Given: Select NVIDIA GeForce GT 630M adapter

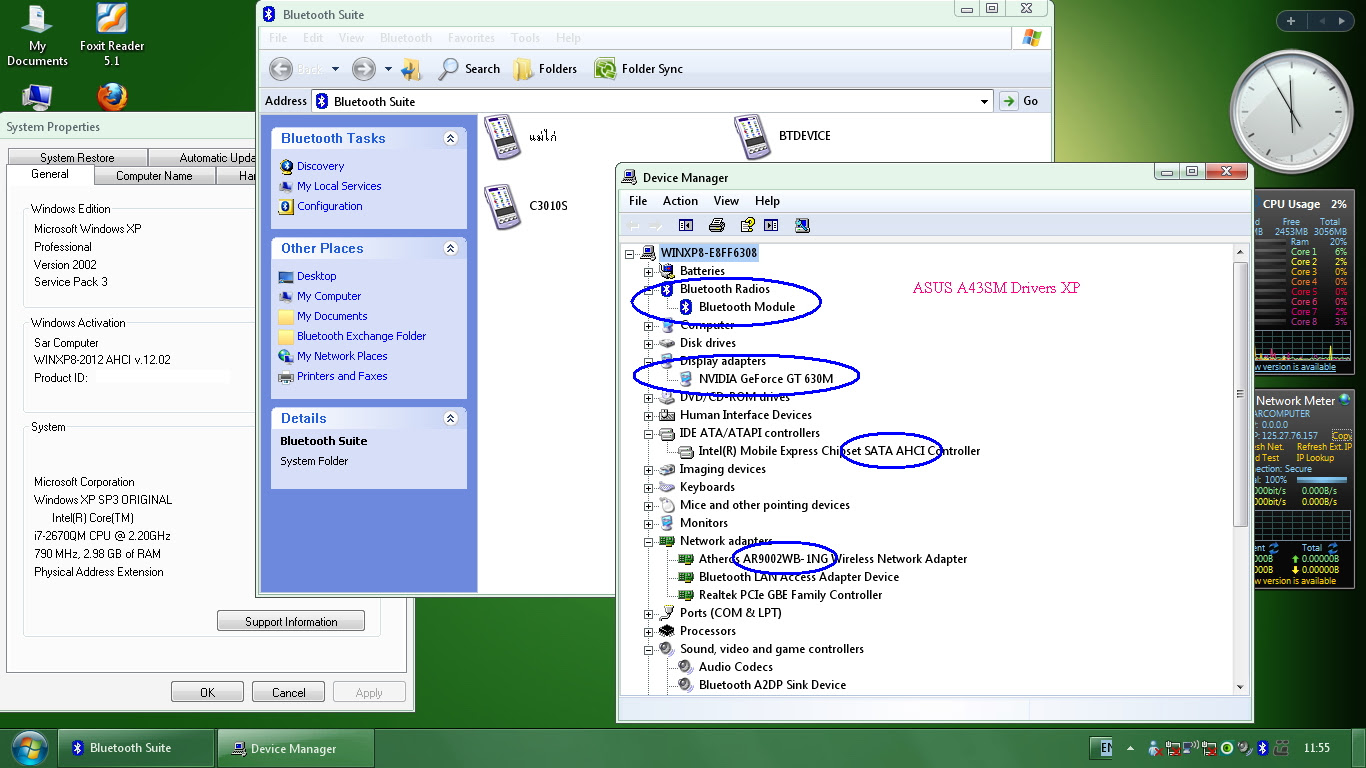Looking at the screenshot, I should 765,379.
